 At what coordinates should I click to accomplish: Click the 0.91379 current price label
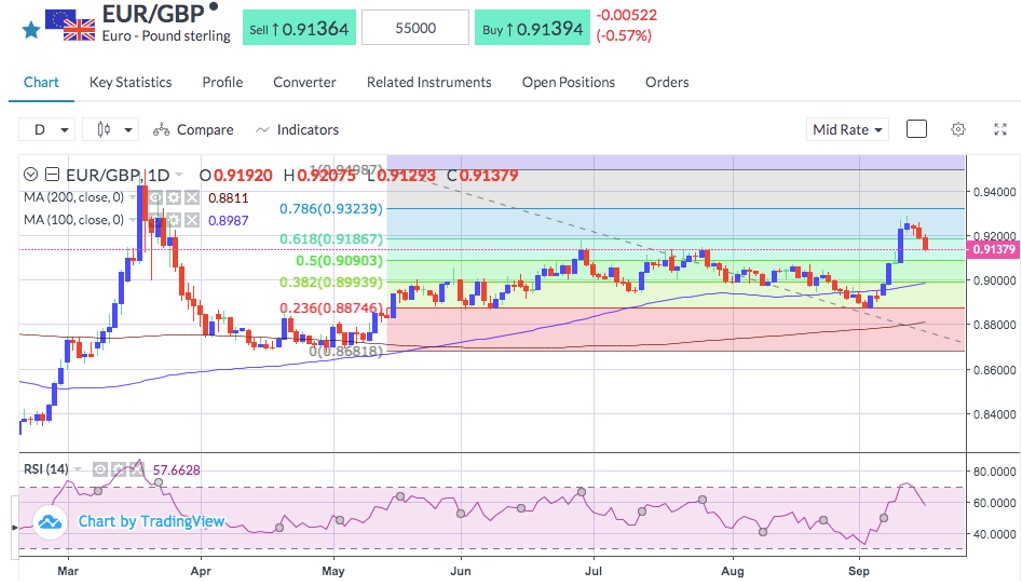(994, 249)
